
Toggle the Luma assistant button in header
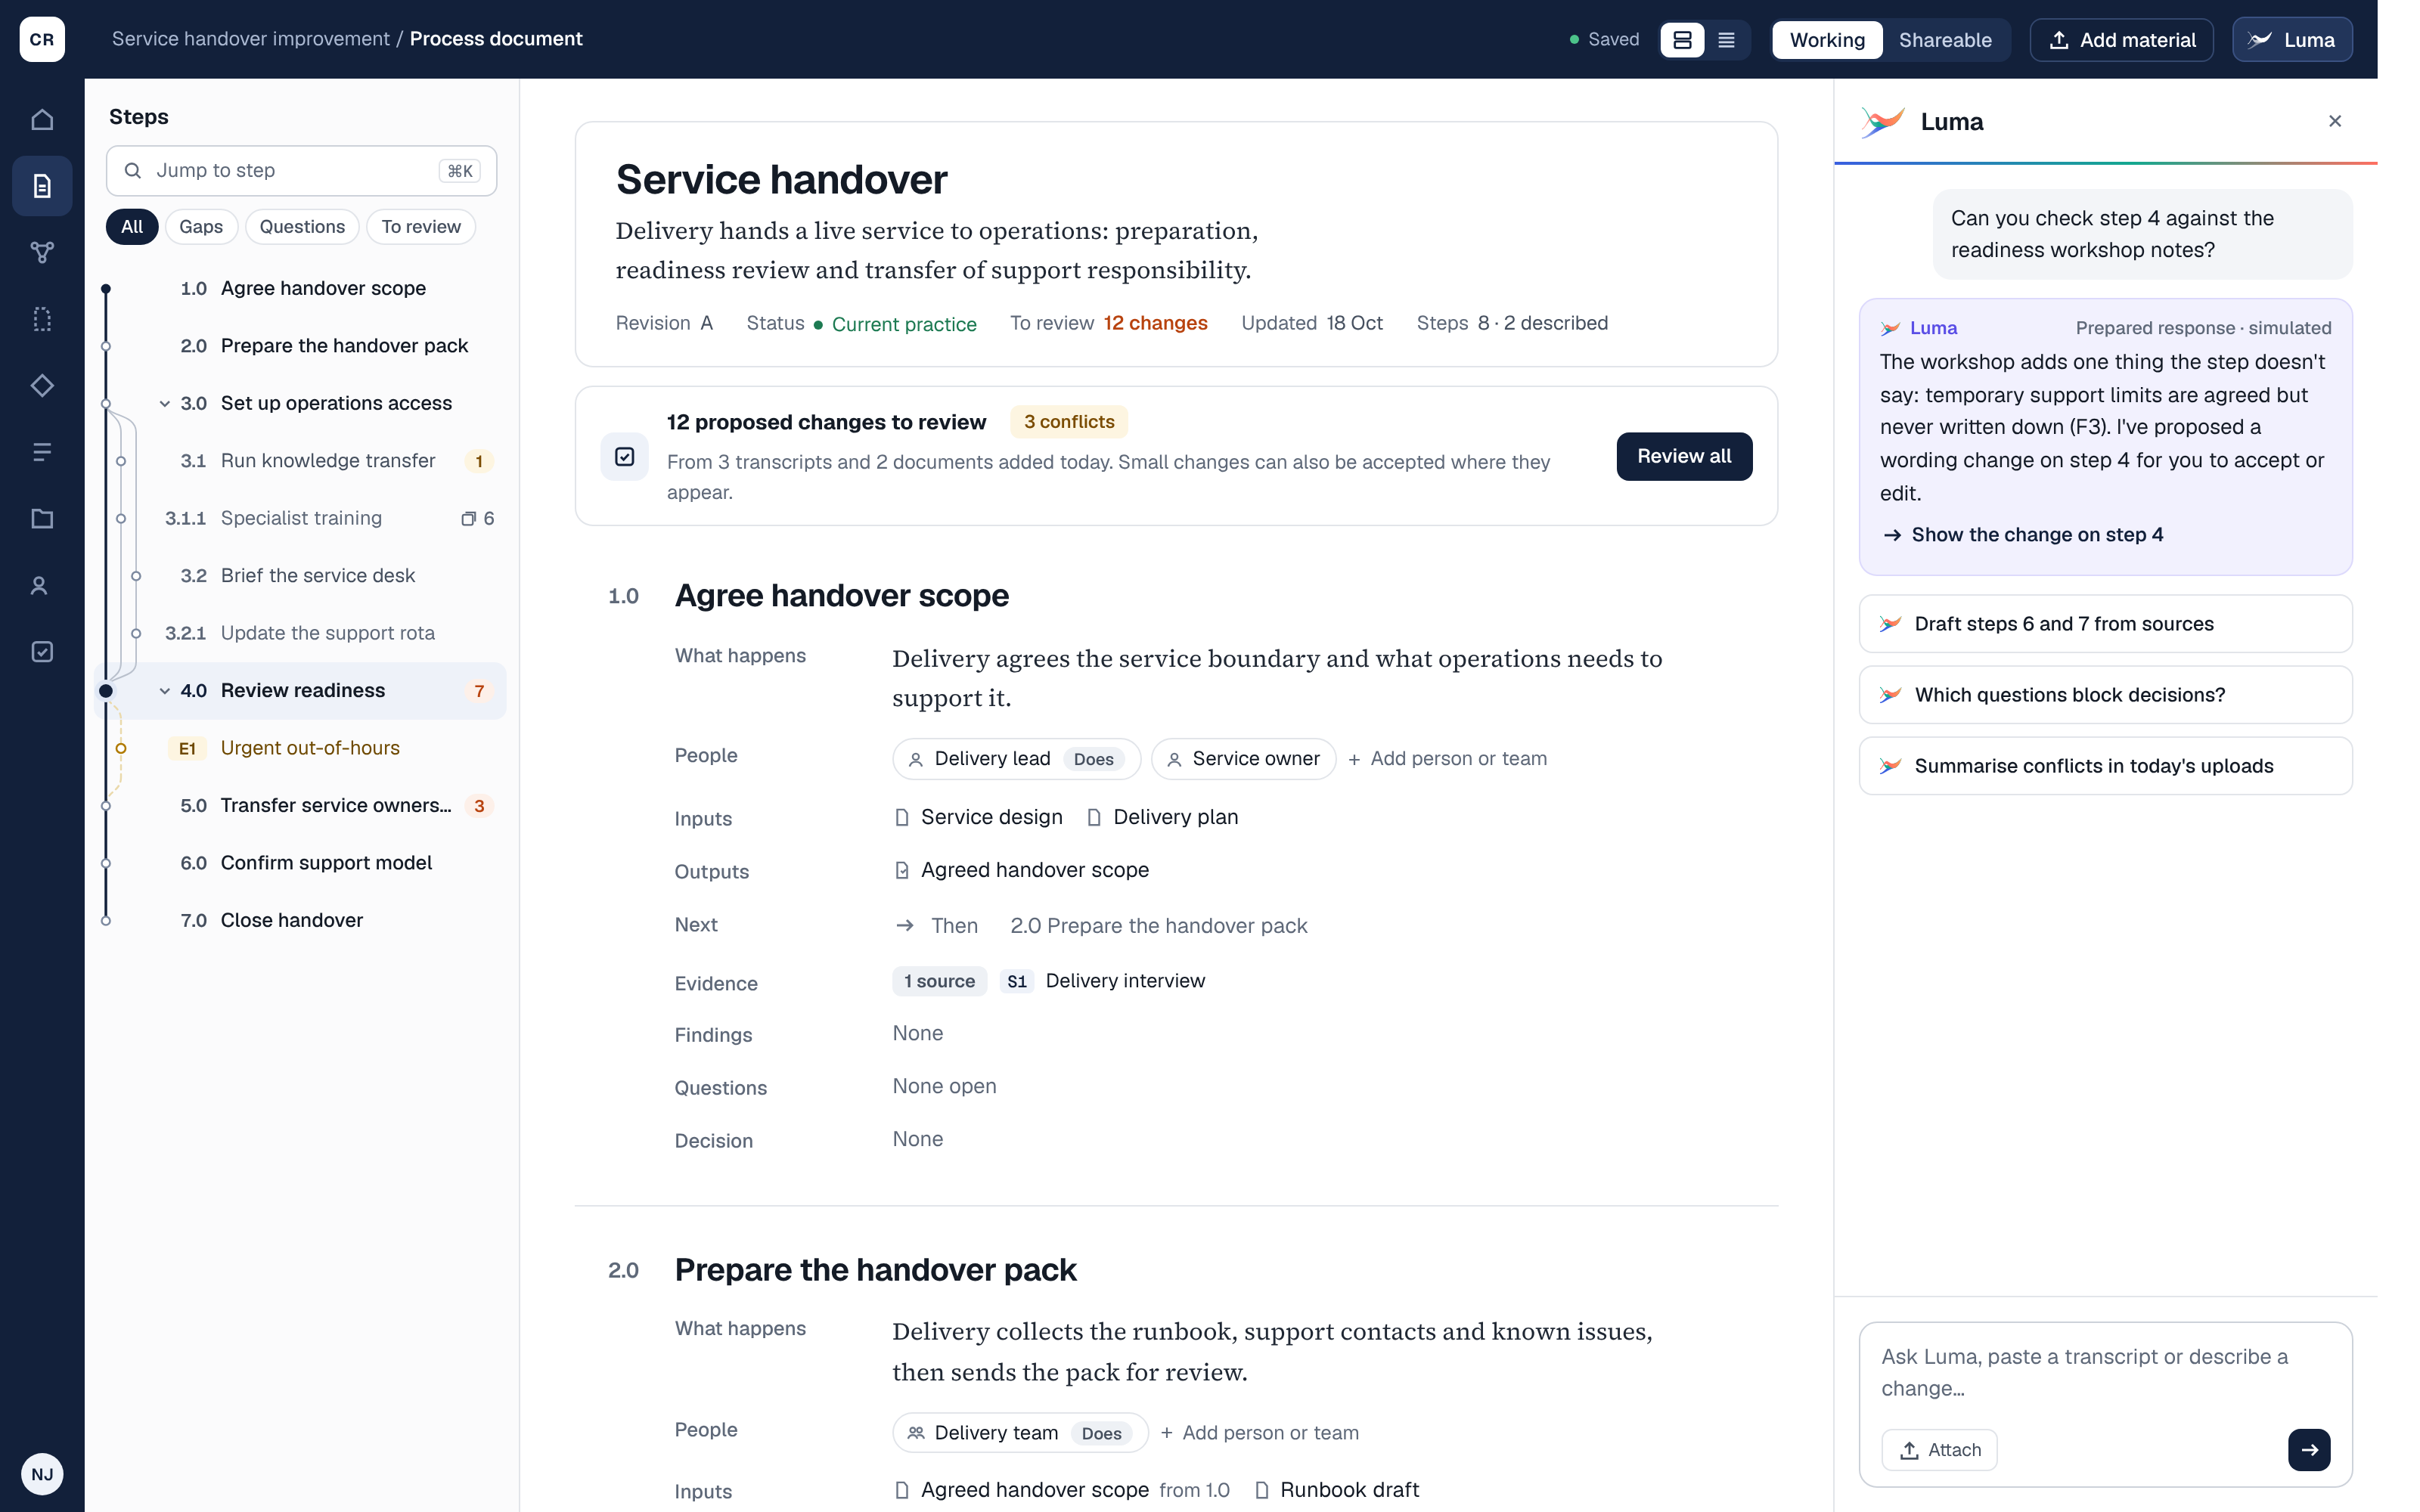pos(2292,40)
